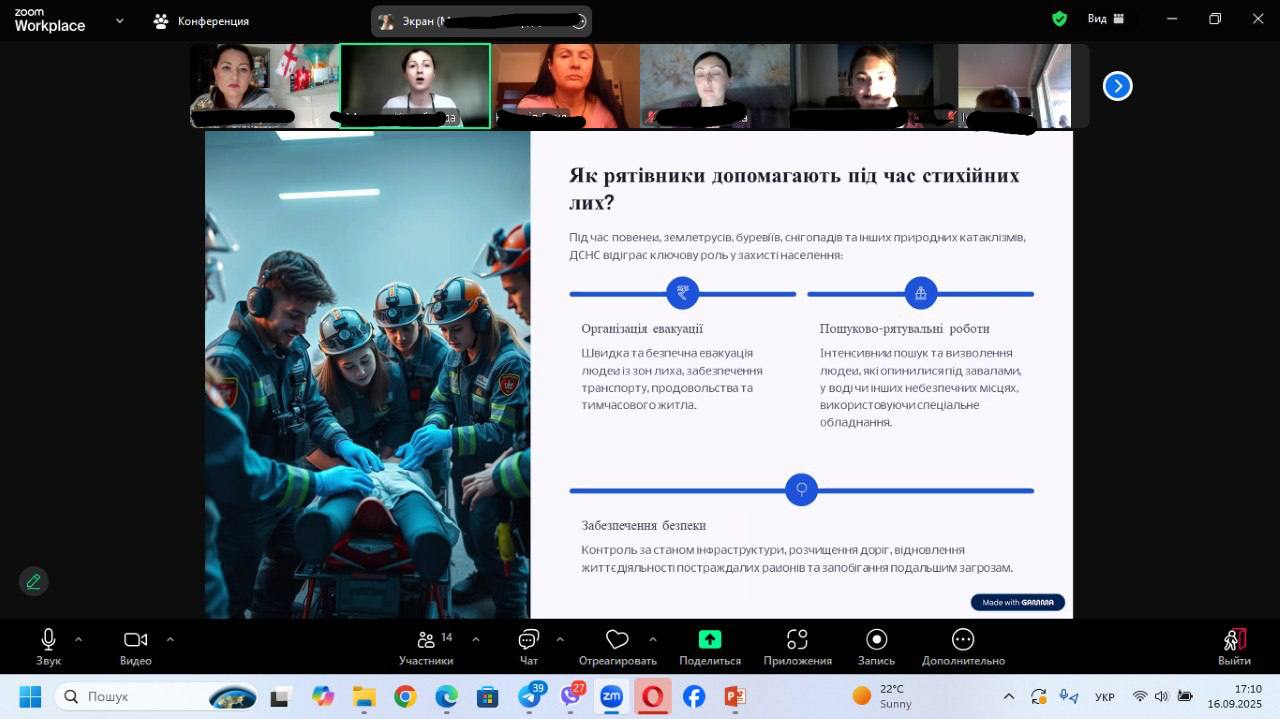The width and height of the screenshot is (1280, 719).
Task: Open the Вид view menu
Action: point(1105,19)
